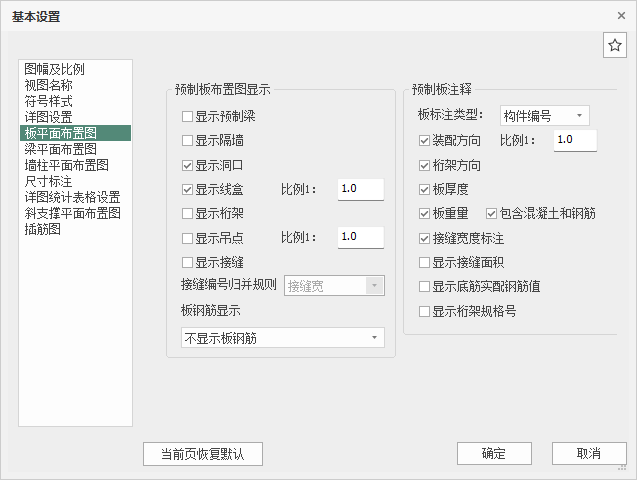Click the 当前页恢复默认 button
The width and height of the screenshot is (637, 480).
coord(202,453)
